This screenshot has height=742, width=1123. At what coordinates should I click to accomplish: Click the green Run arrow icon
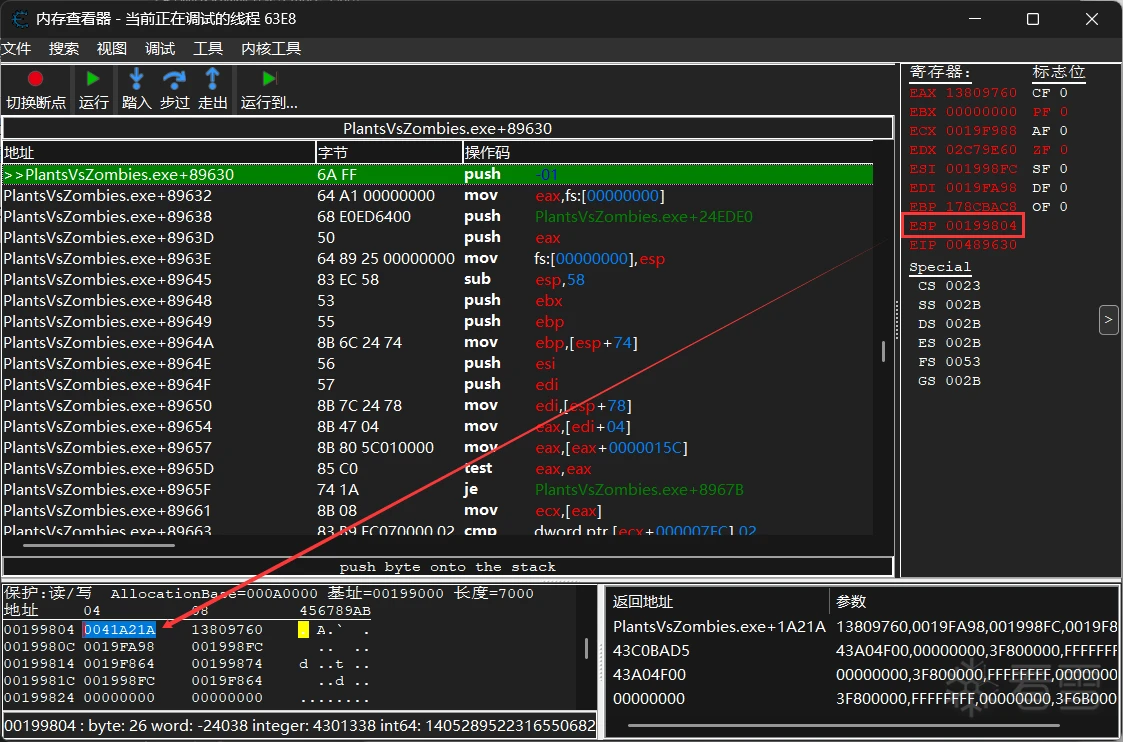click(x=93, y=79)
